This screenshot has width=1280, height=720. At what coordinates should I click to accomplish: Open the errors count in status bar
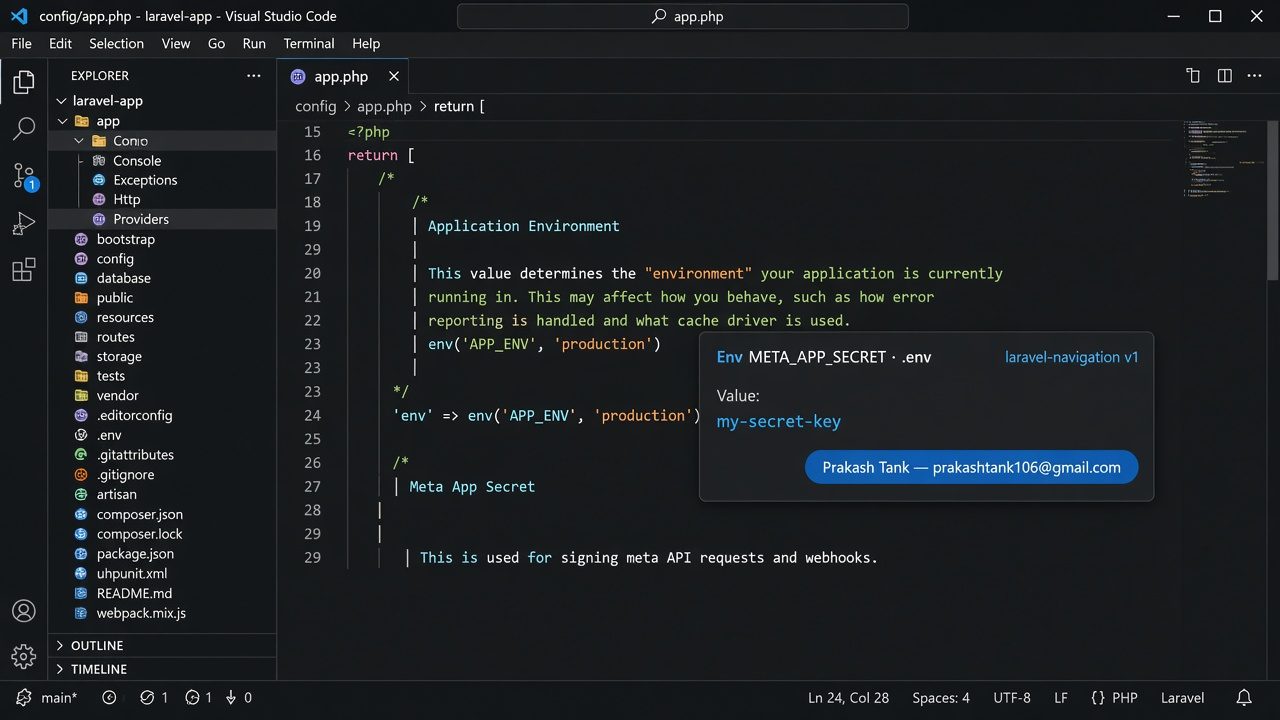154,698
